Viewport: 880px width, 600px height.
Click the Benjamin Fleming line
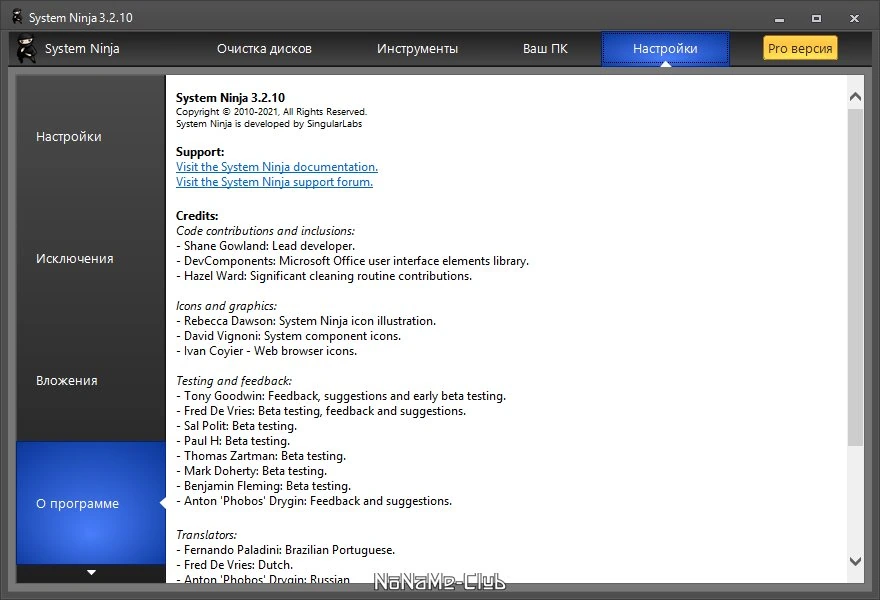263,486
